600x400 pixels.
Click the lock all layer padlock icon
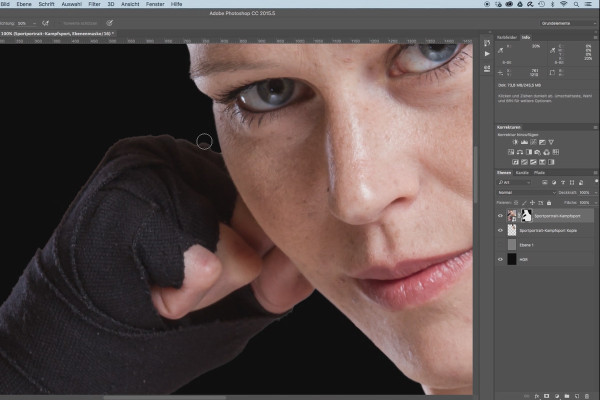[549, 202]
